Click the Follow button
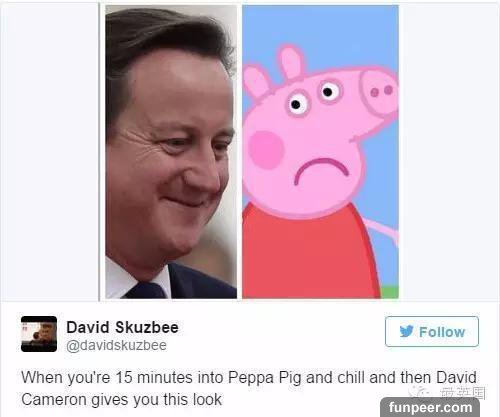 [x=432, y=332]
